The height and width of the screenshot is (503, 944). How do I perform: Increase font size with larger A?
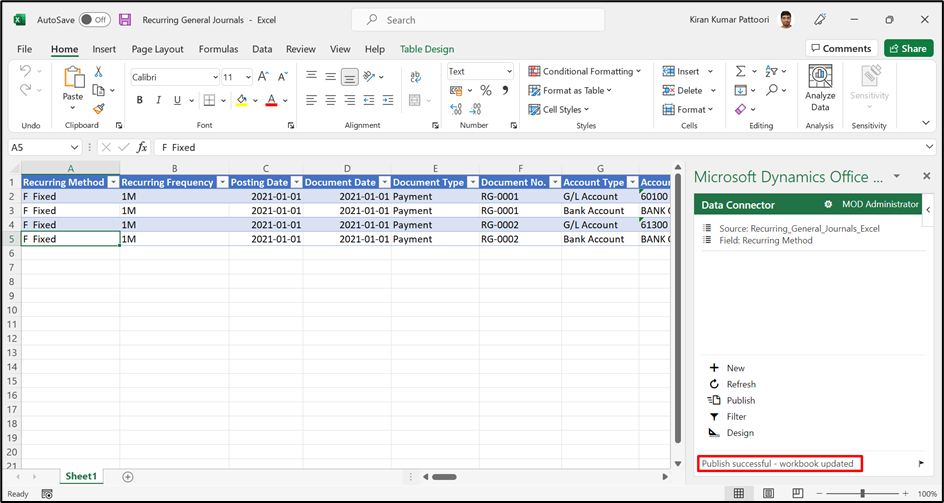[263, 77]
